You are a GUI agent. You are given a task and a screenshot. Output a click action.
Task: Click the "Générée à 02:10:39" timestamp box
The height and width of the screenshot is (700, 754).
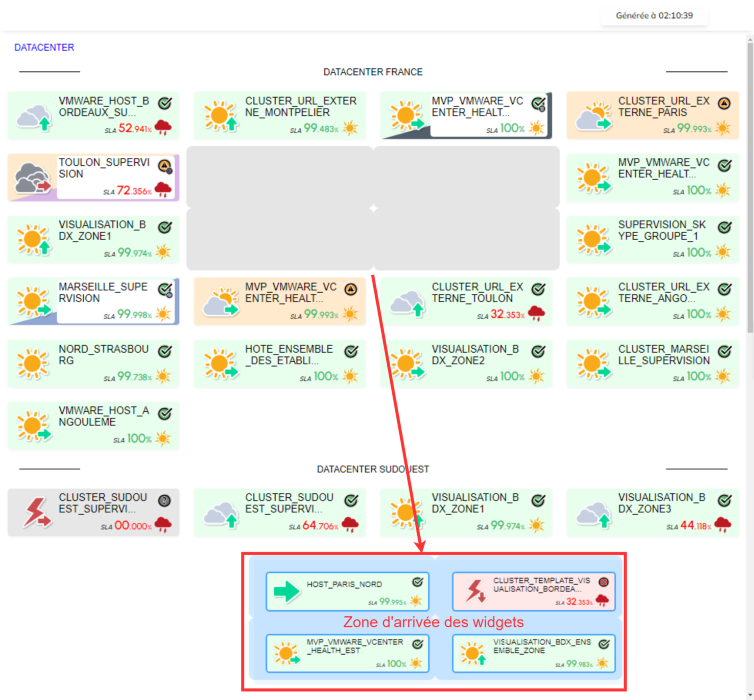(x=655, y=16)
